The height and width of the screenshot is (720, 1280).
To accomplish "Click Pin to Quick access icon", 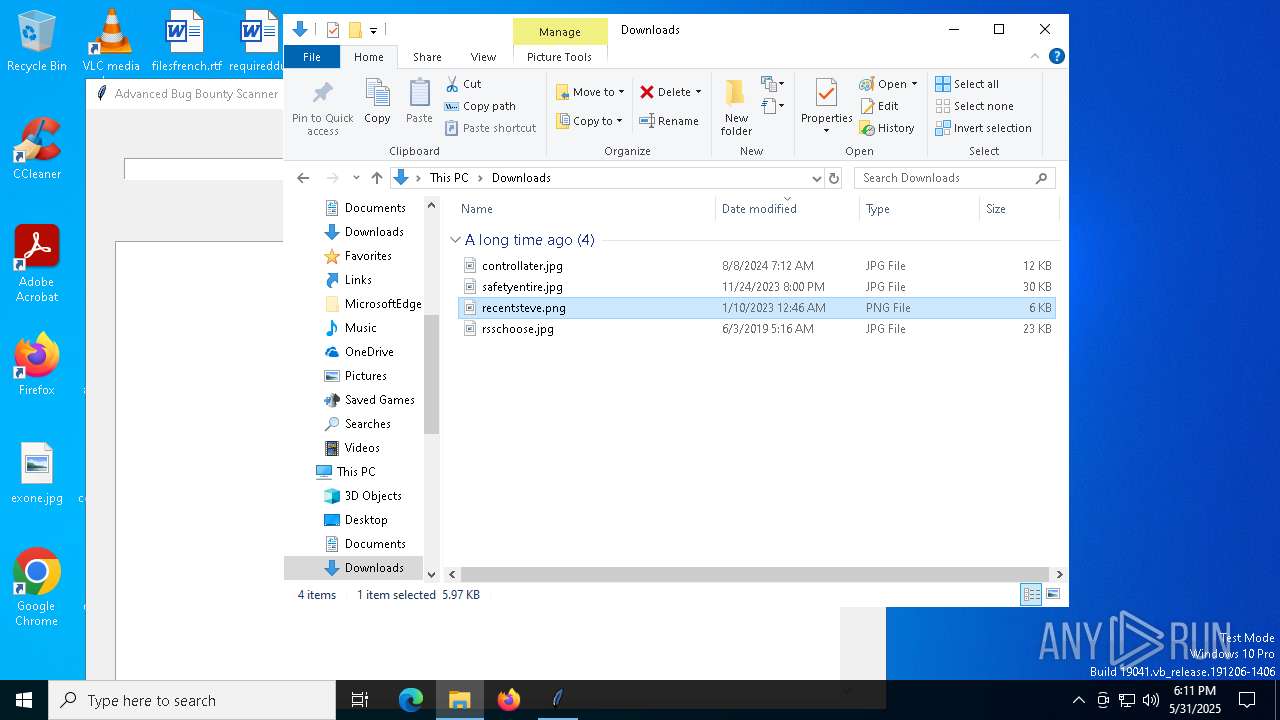I will coord(322,108).
